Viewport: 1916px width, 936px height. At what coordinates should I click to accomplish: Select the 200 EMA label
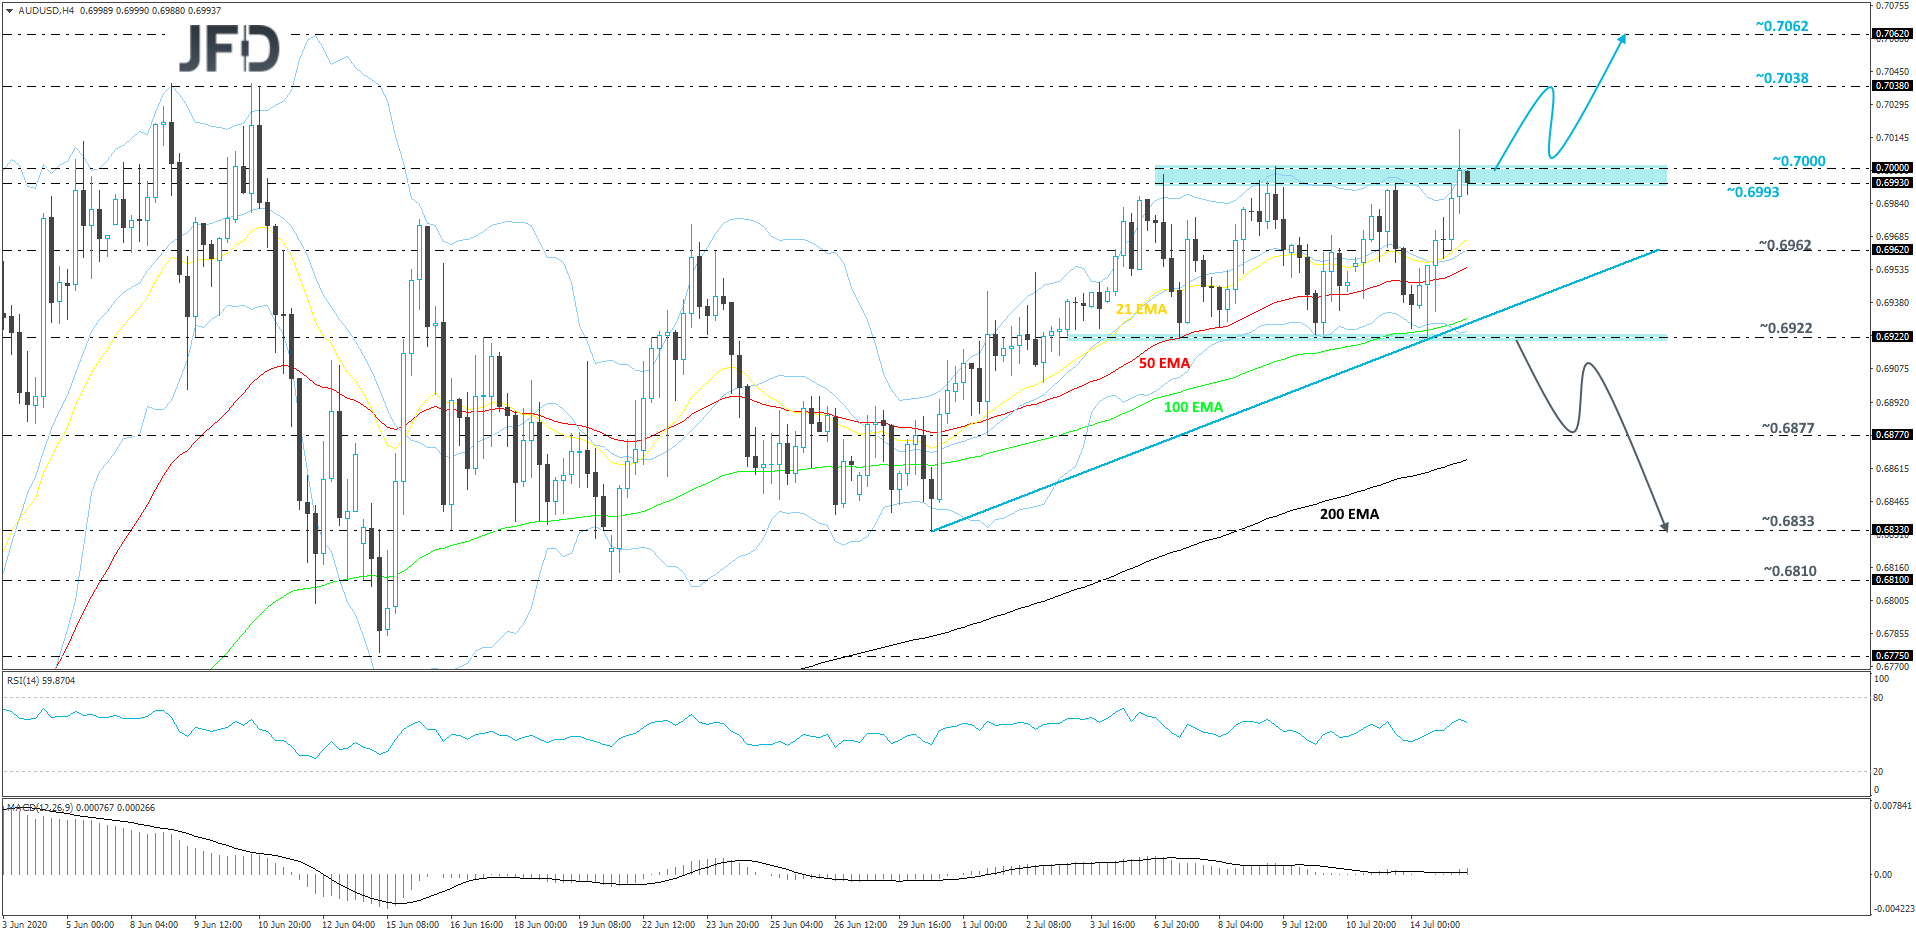tap(1349, 514)
